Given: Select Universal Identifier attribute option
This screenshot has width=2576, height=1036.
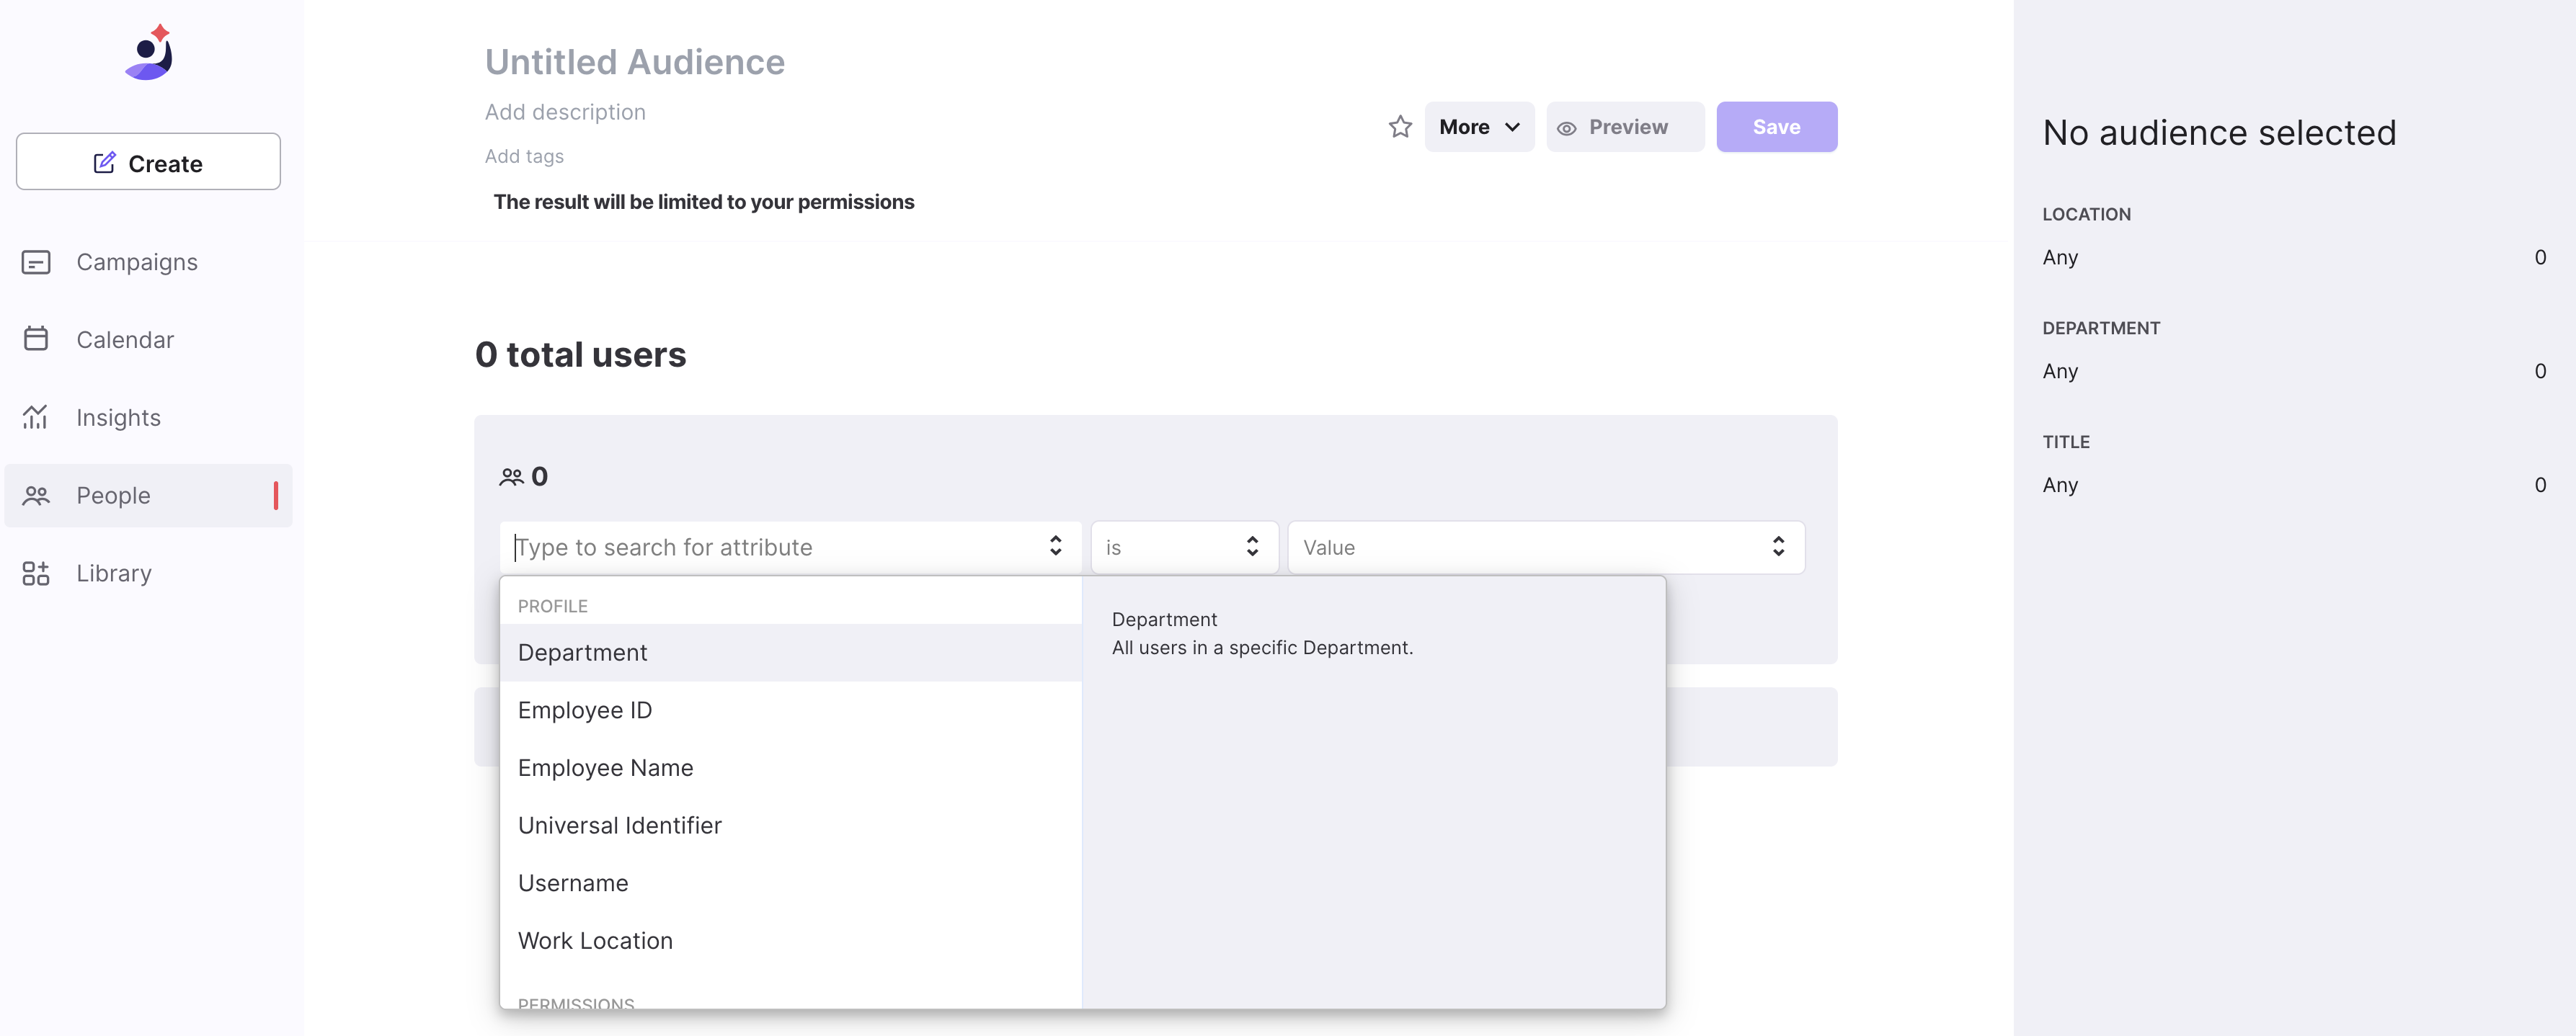Looking at the screenshot, I should point(791,826).
